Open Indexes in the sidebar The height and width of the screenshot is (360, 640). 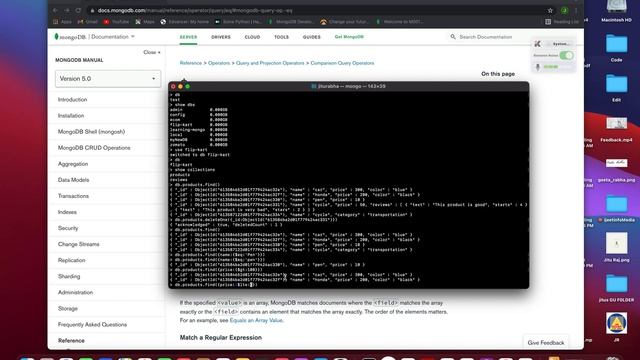click(67, 212)
